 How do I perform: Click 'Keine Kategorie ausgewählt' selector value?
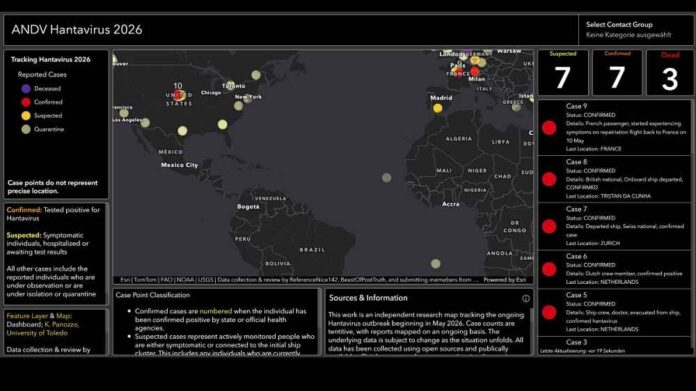tap(628, 35)
